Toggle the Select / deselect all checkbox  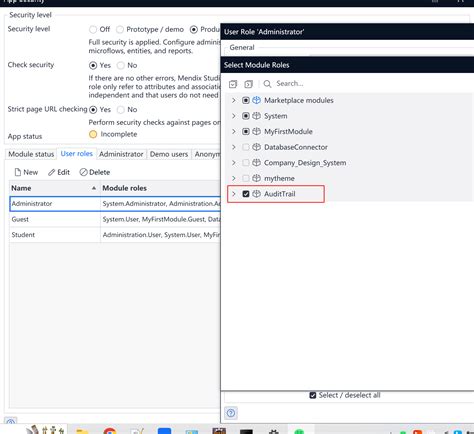coord(313,395)
